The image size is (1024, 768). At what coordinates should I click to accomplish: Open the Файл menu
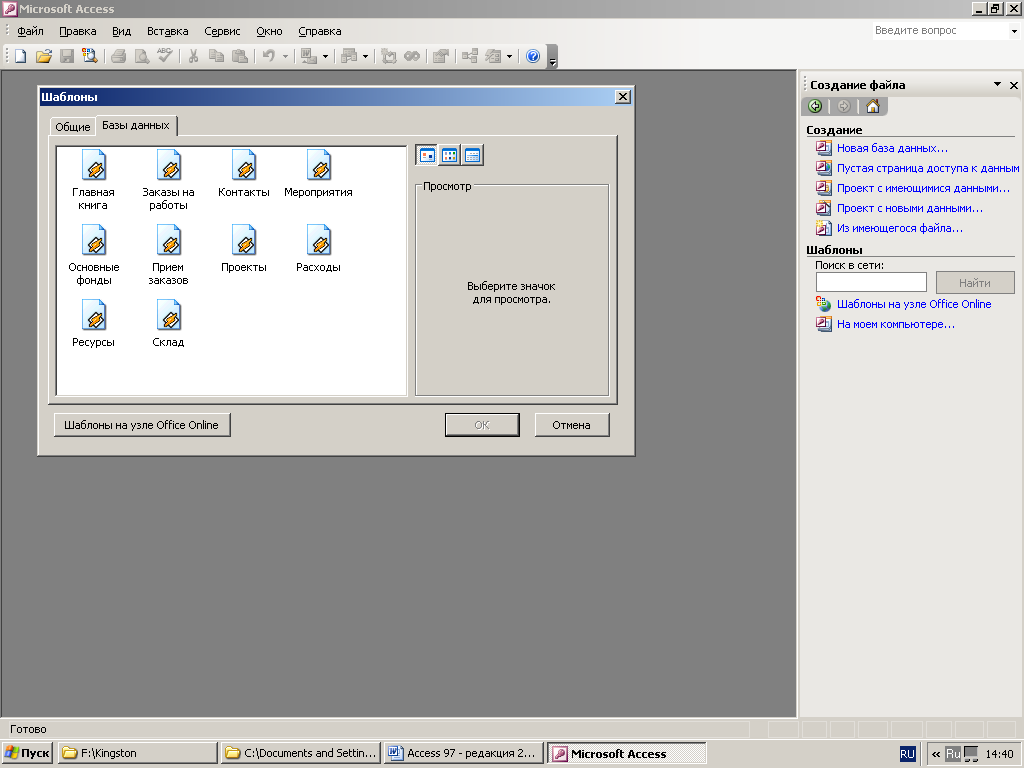click(x=30, y=31)
